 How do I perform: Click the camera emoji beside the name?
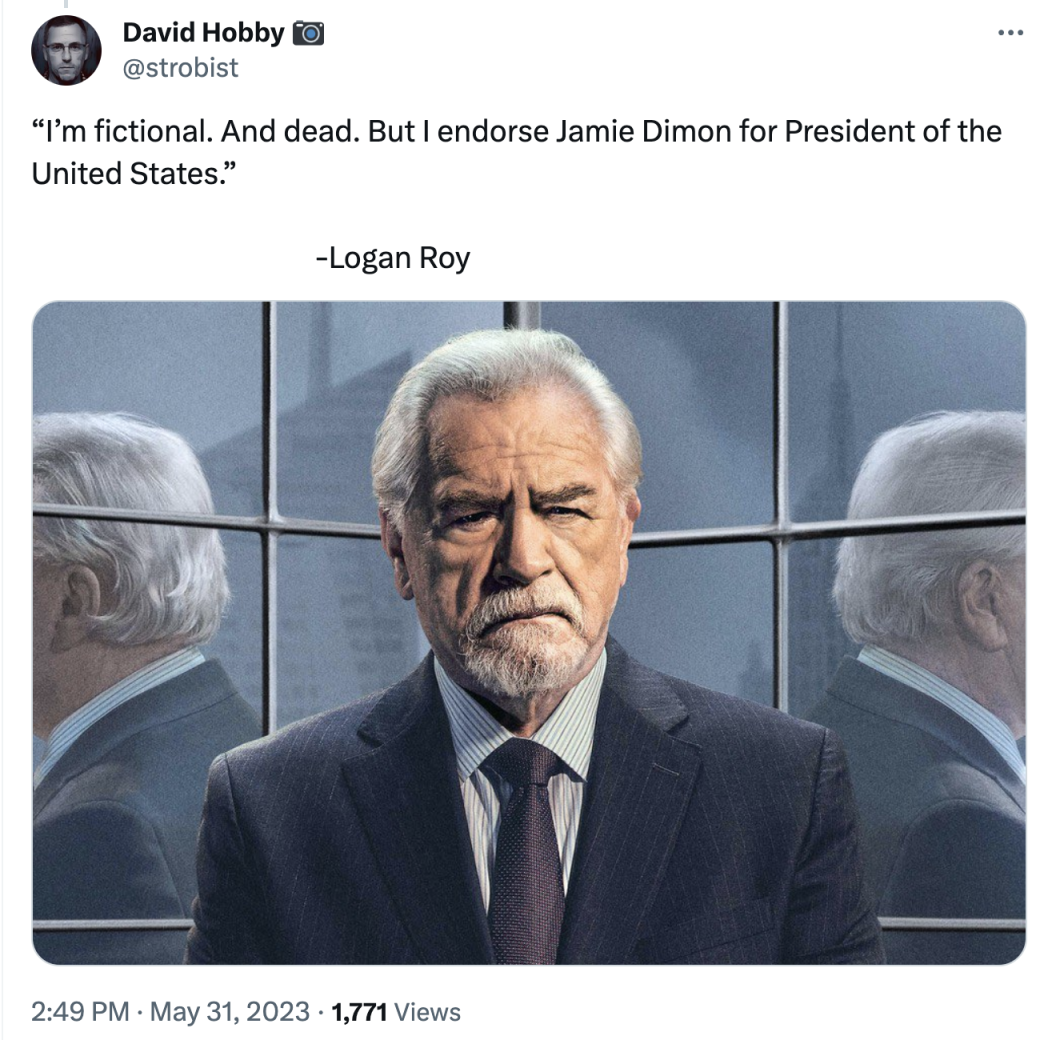(x=309, y=34)
